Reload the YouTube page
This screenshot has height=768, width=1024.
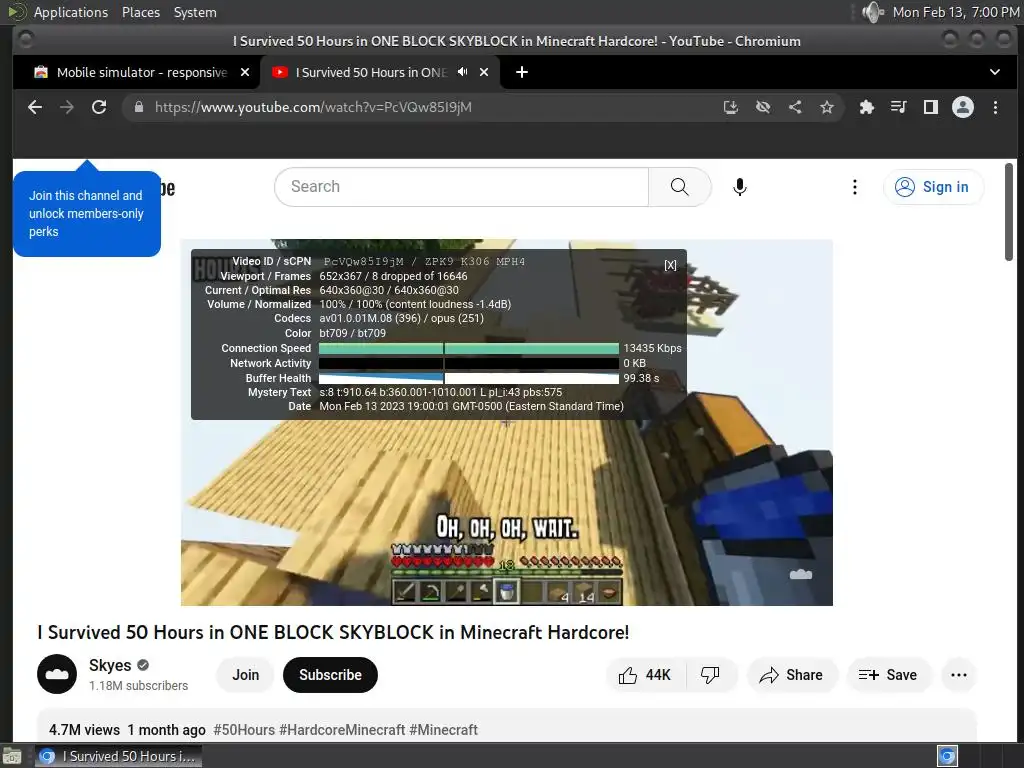coord(99,107)
